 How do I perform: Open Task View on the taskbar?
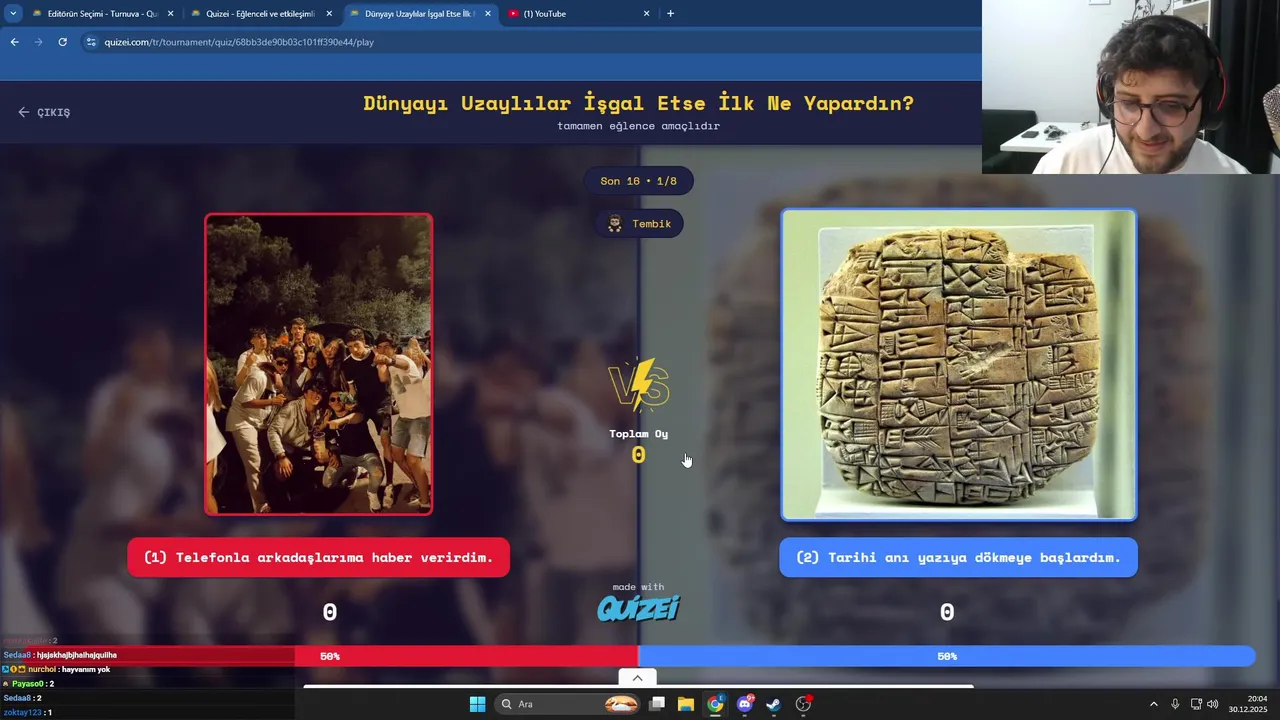(657, 704)
